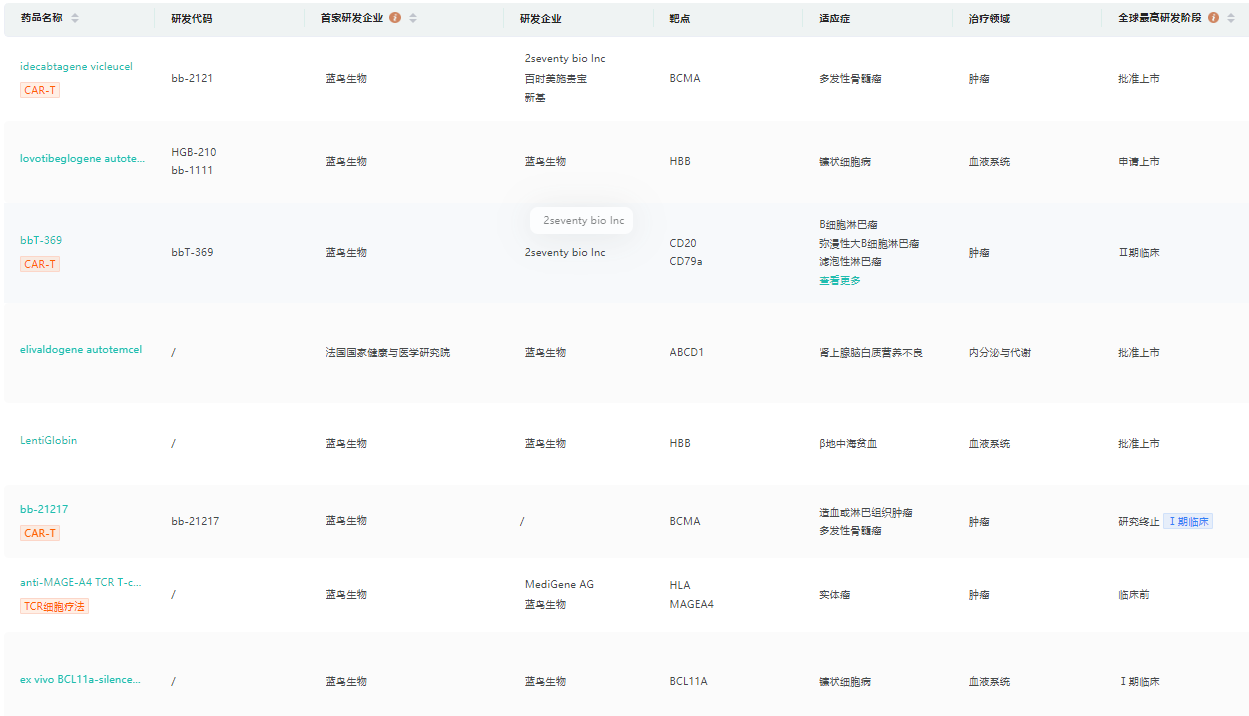The image size is (1249, 716).
Task: Click CAR-T tag under idecabtagene vicleucel
Action: point(40,90)
